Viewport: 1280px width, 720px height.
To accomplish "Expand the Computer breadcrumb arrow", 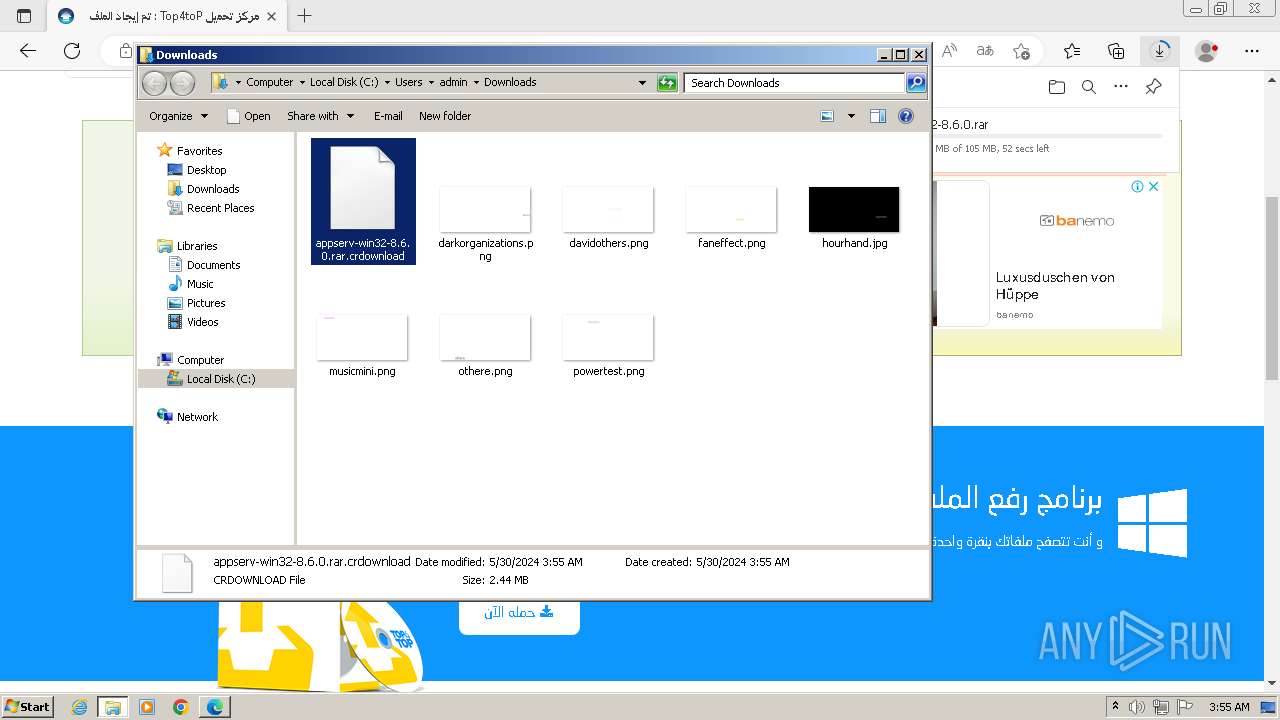I will coord(302,83).
